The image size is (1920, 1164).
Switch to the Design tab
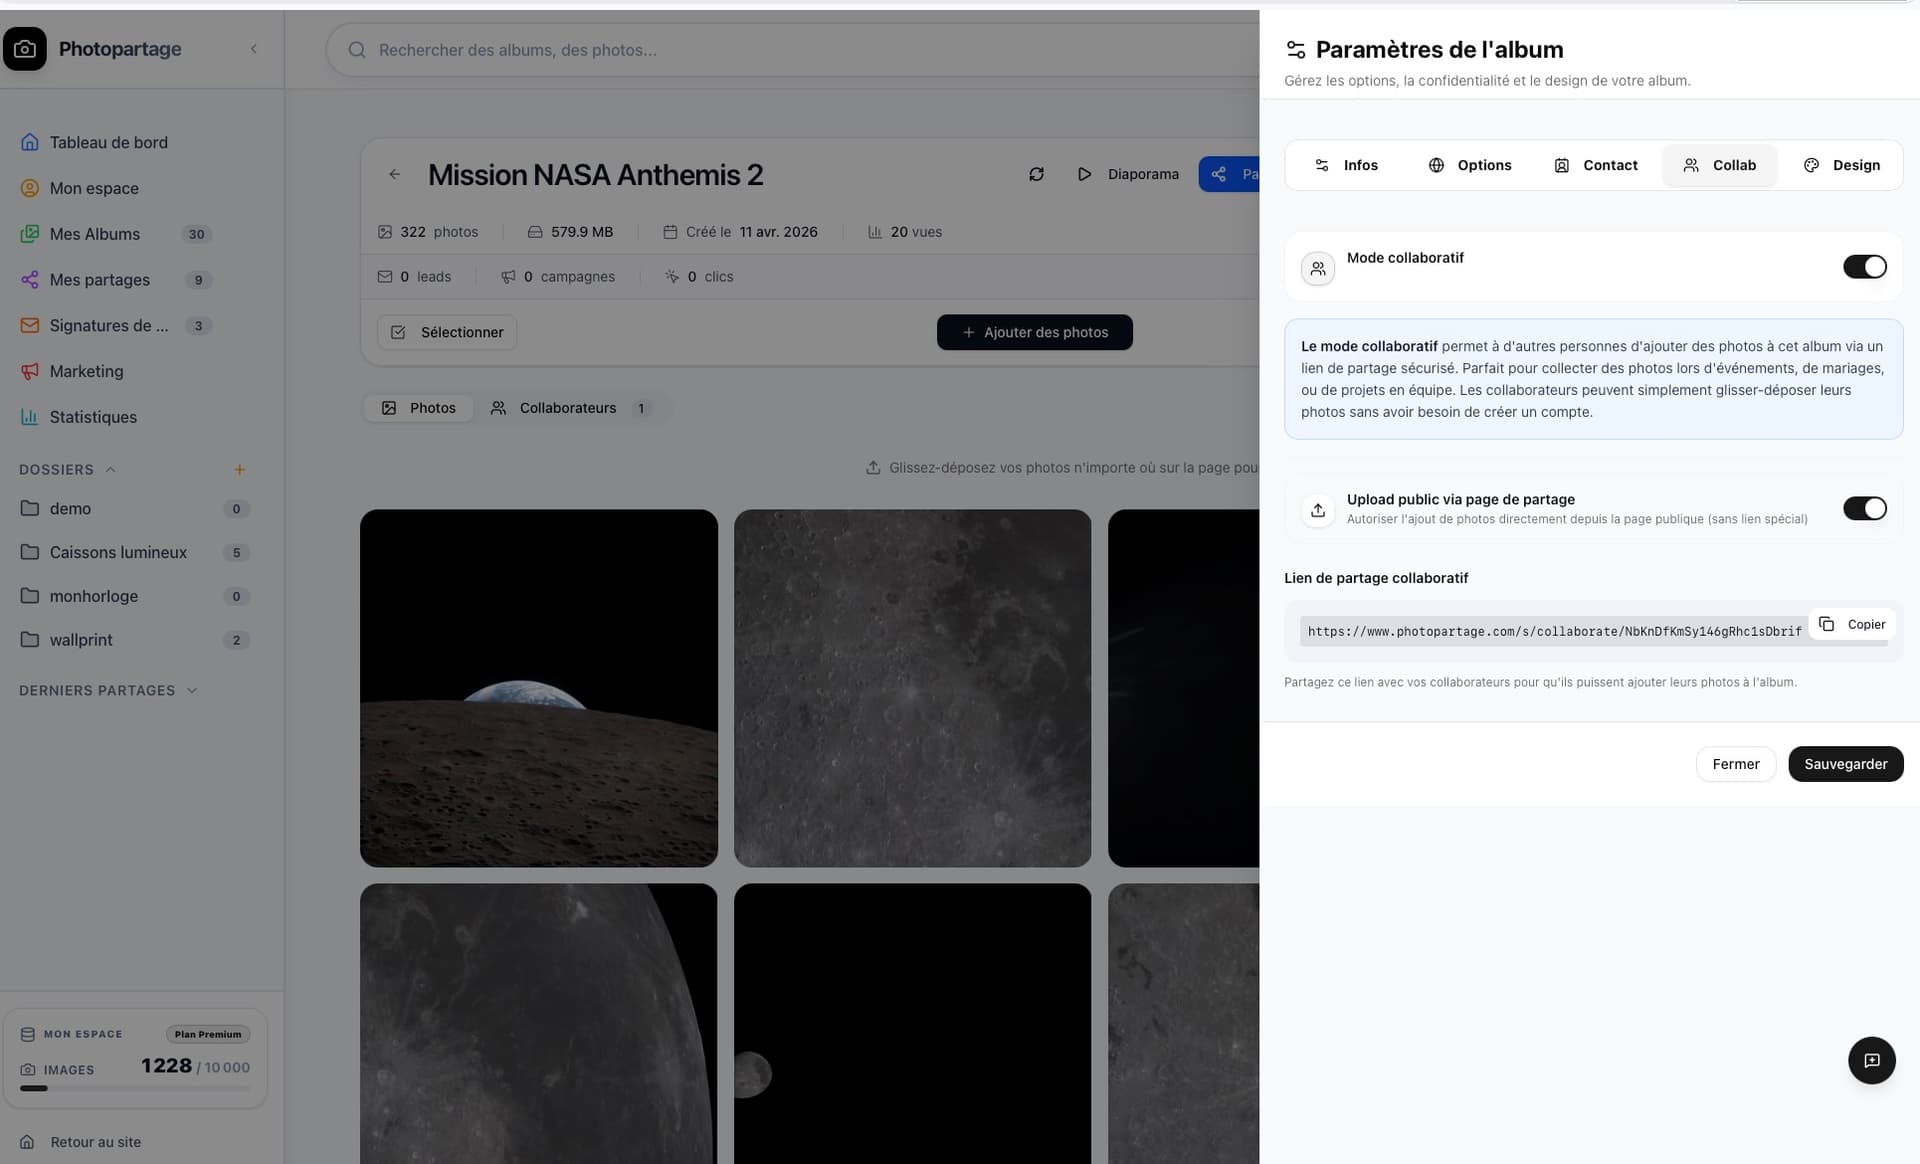(1842, 165)
